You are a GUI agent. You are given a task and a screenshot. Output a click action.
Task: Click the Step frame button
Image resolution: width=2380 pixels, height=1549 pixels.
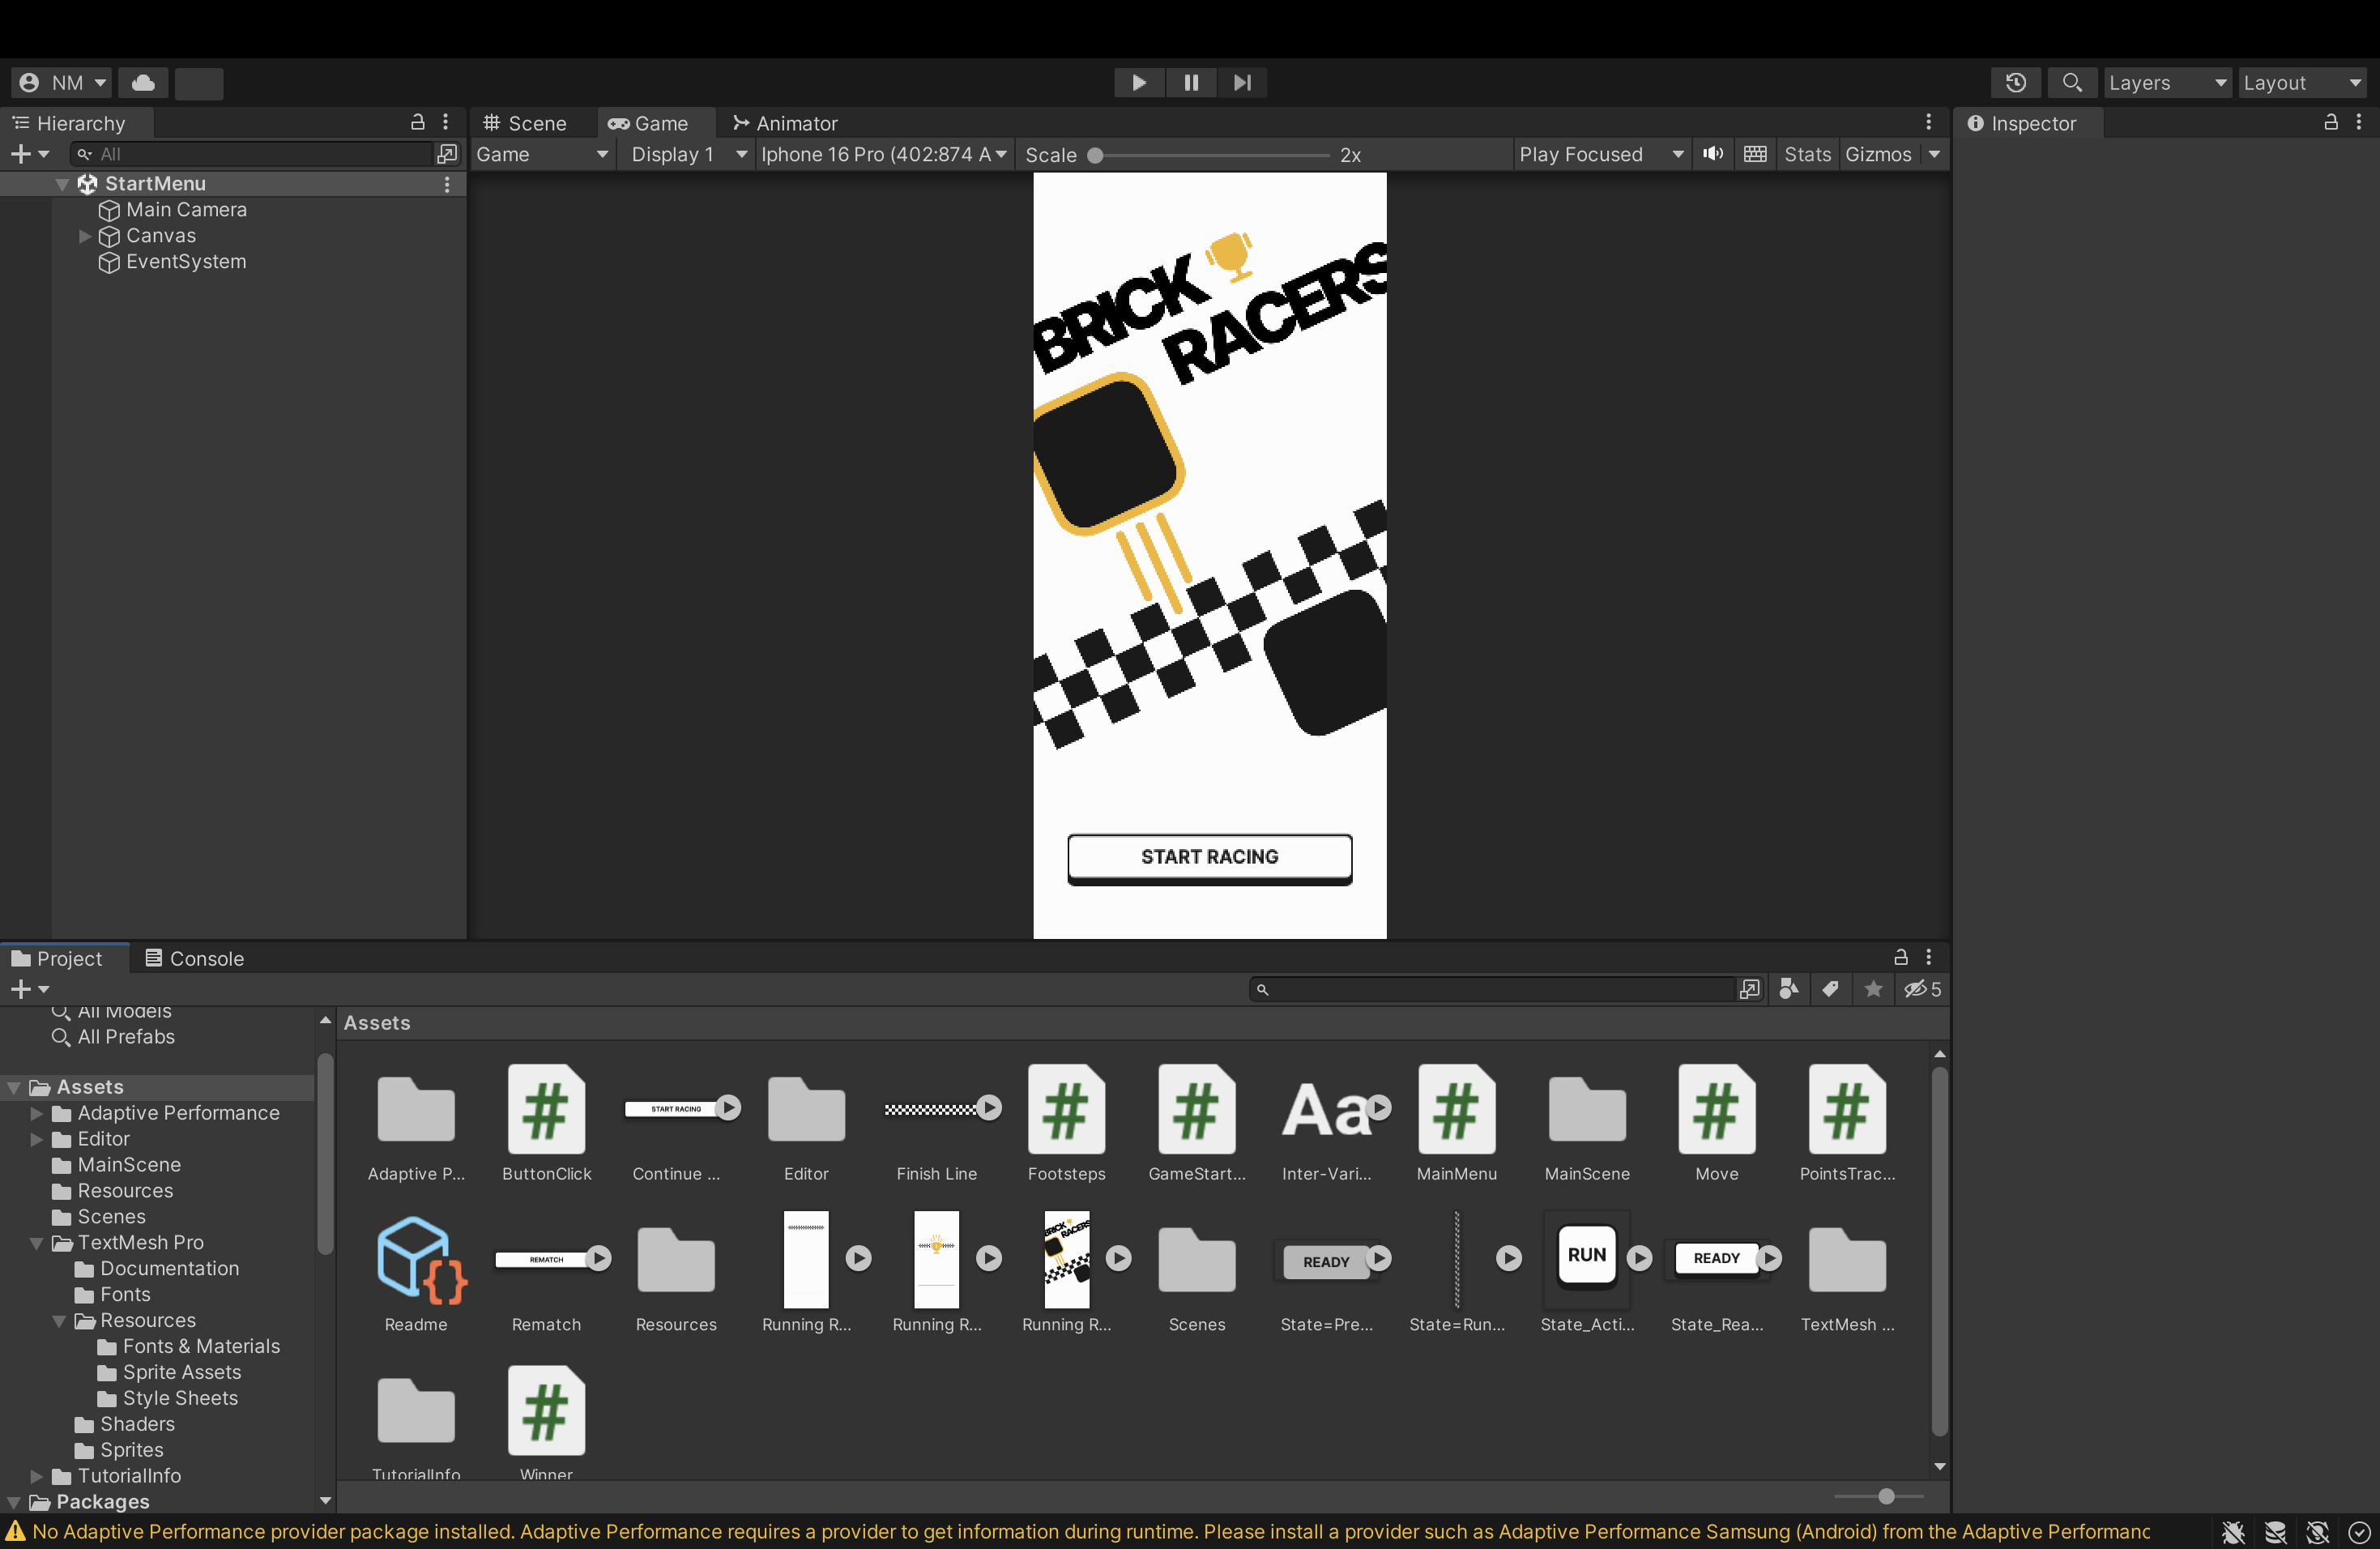coord(1242,83)
